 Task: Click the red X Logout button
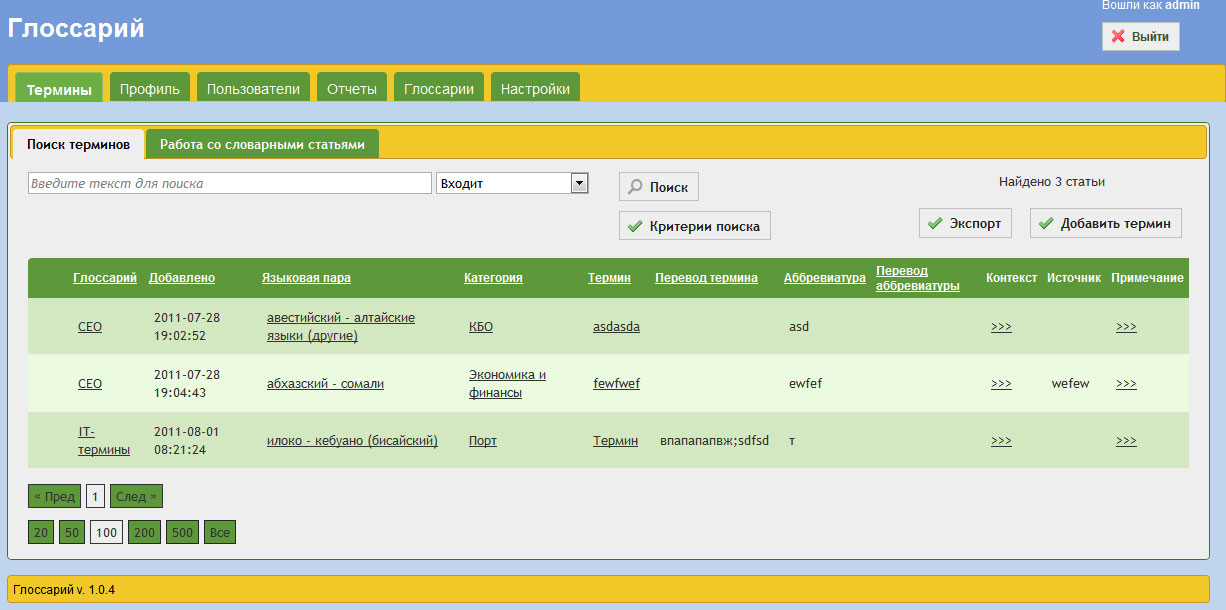coord(1140,36)
